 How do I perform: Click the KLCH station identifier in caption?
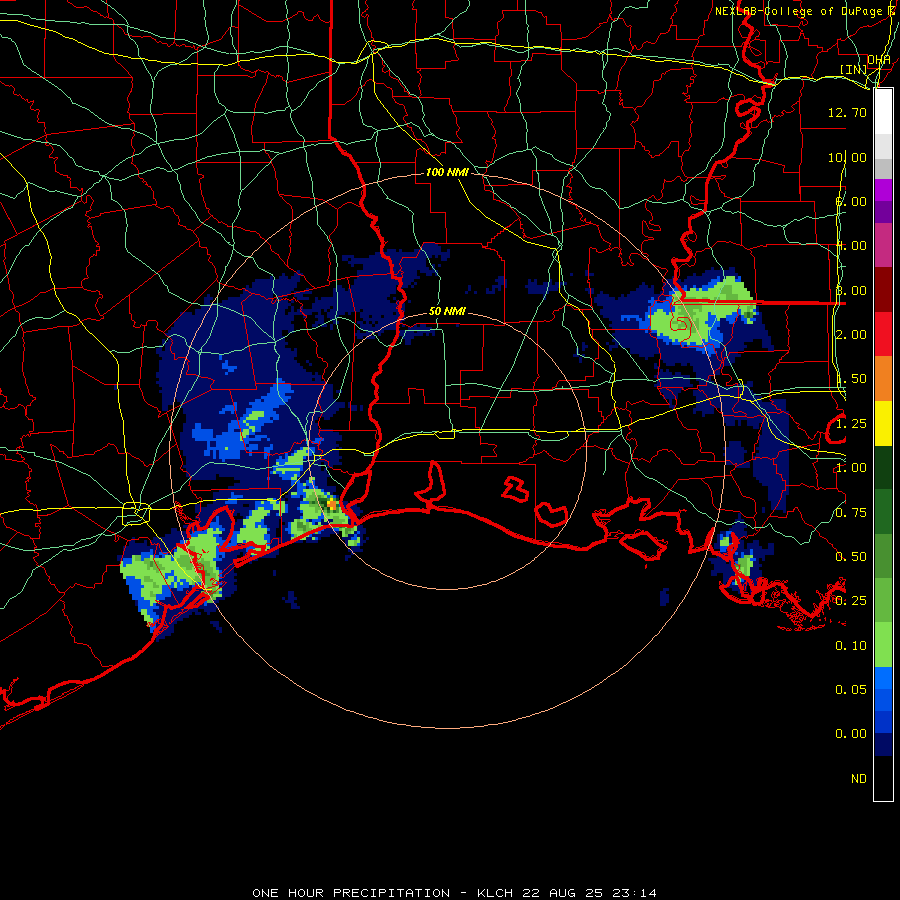[496, 893]
